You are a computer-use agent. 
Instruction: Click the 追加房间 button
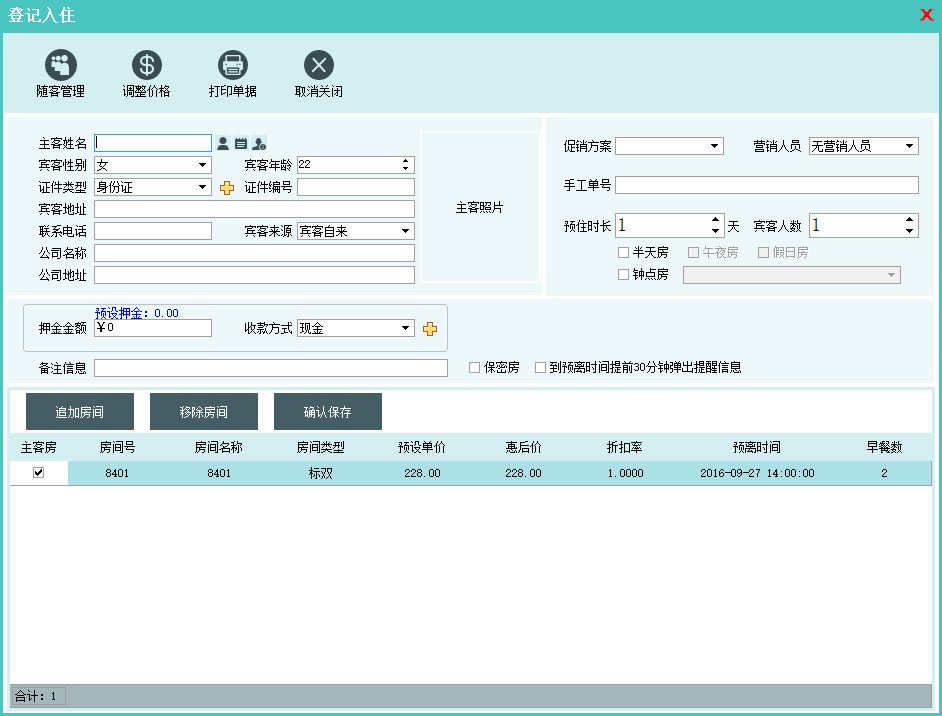(x=80, y=412)
